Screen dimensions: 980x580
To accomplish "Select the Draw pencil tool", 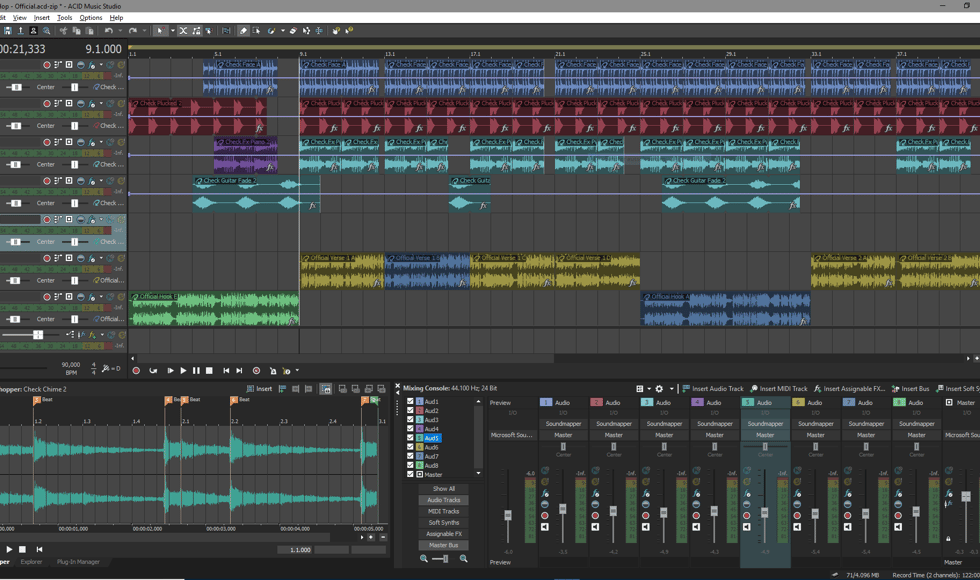I will [243, 30].
